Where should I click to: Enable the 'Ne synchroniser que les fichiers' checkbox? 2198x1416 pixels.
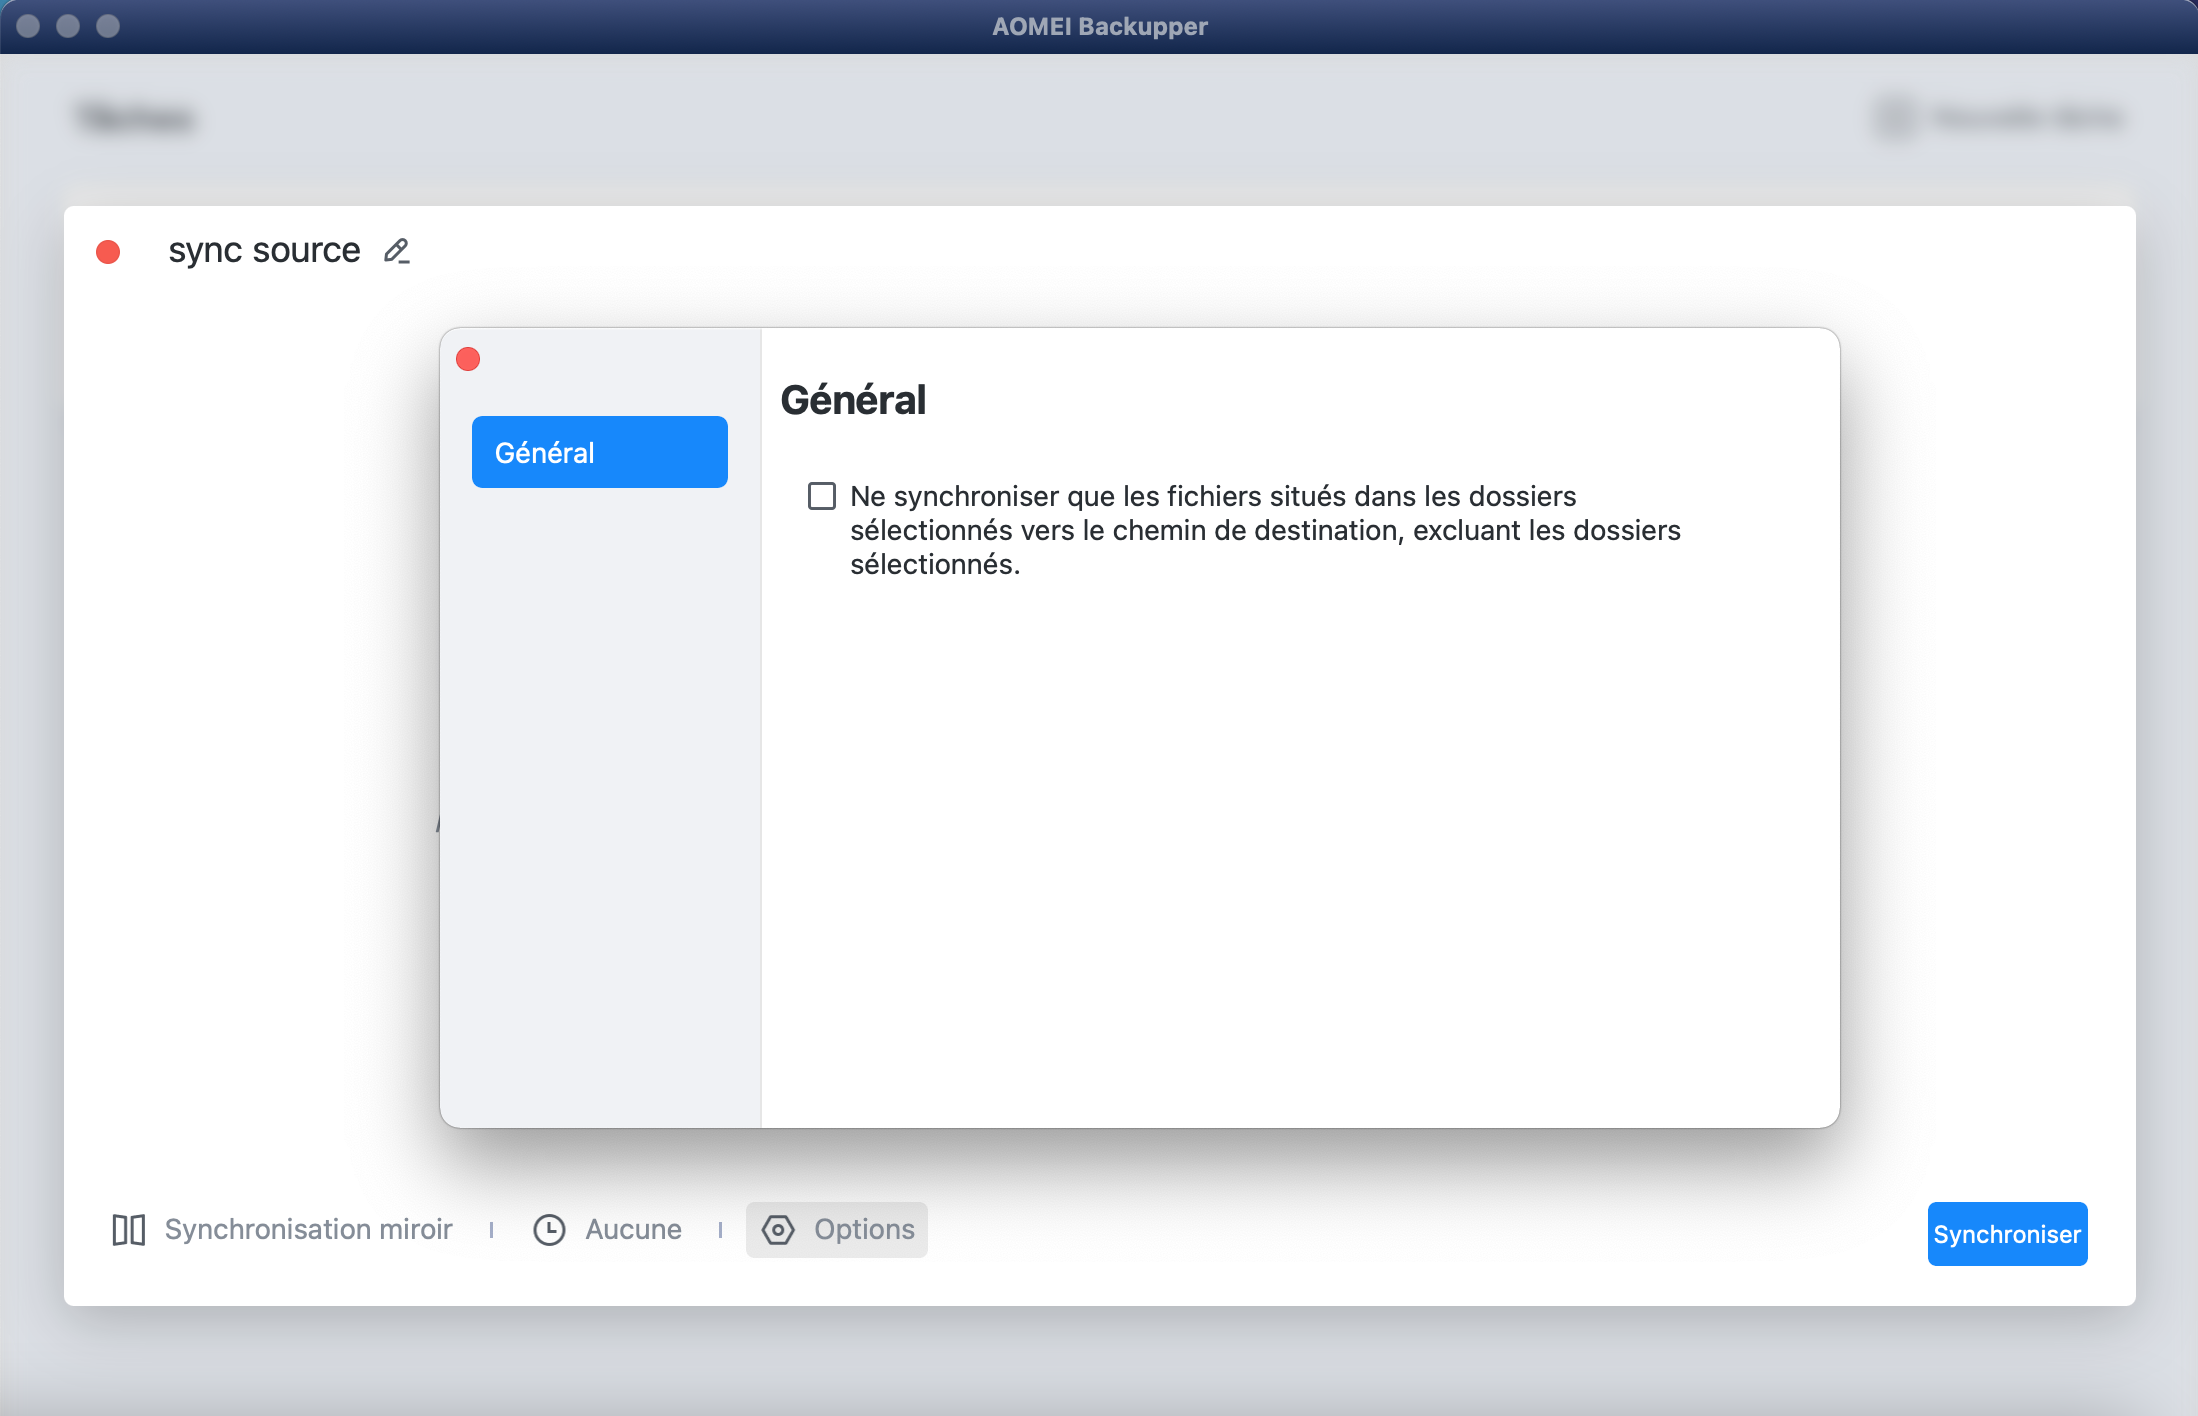(x=822, y=496)
